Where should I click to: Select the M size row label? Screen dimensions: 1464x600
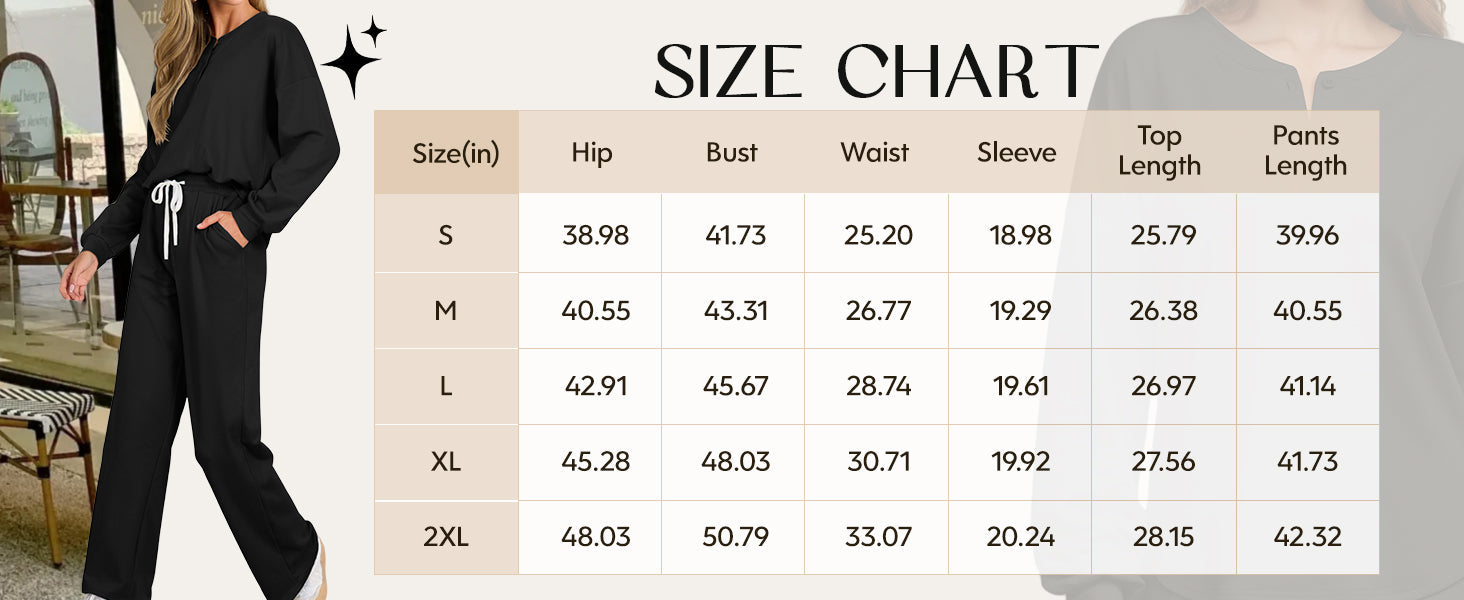click(446, 311)
